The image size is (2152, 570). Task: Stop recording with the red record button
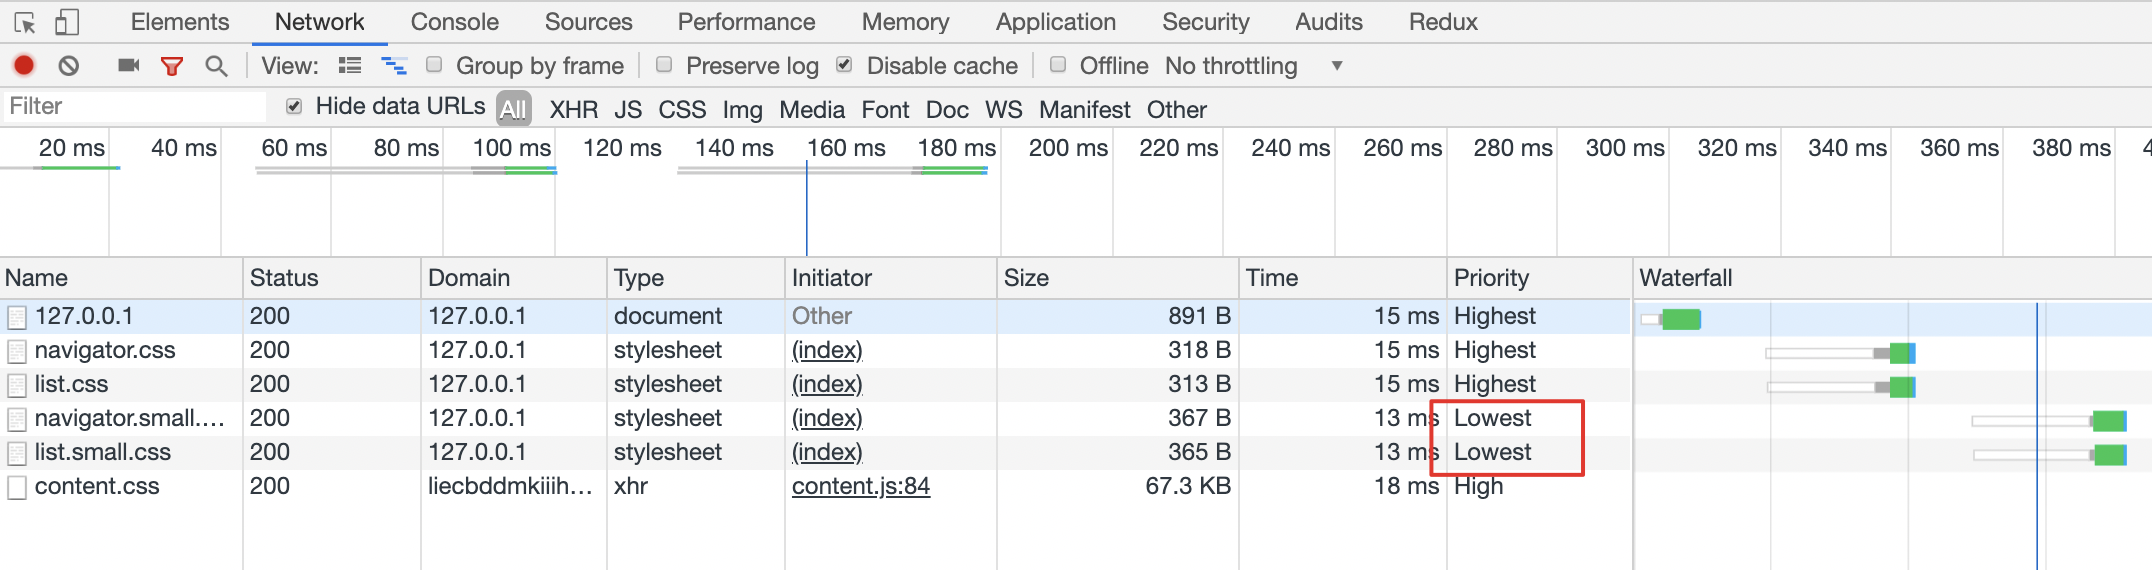click(24, 66)
